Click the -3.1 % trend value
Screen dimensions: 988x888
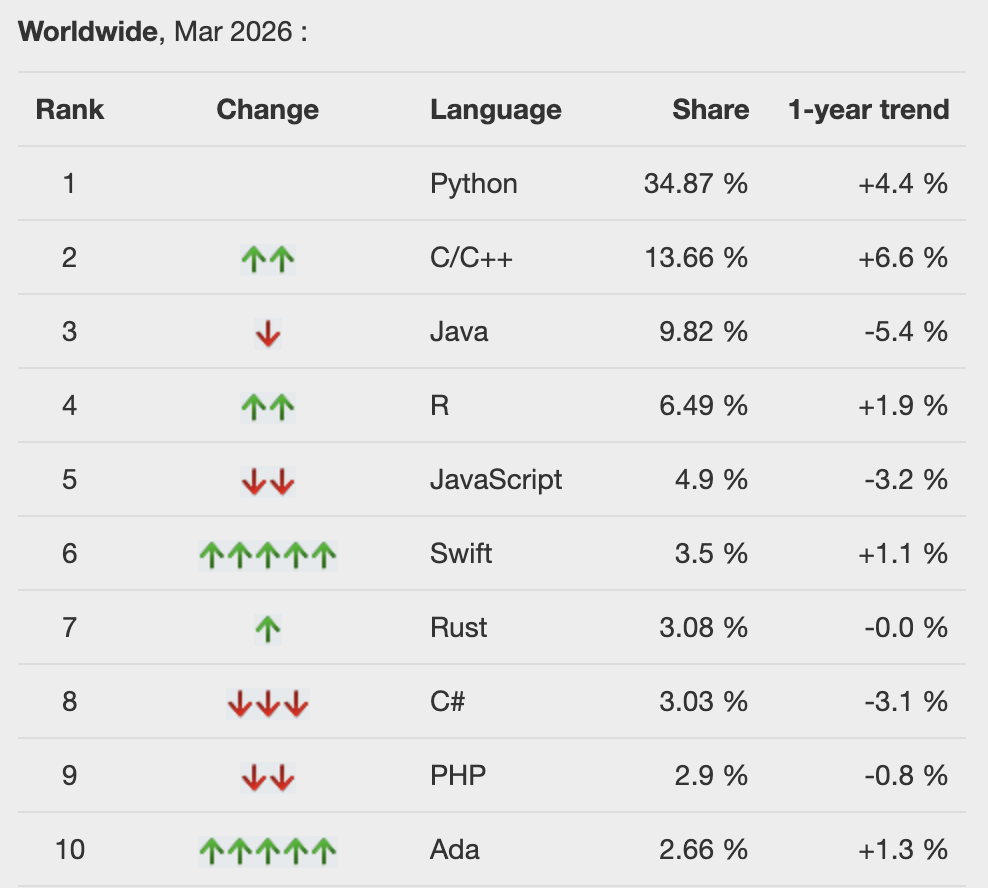[906, 701]
